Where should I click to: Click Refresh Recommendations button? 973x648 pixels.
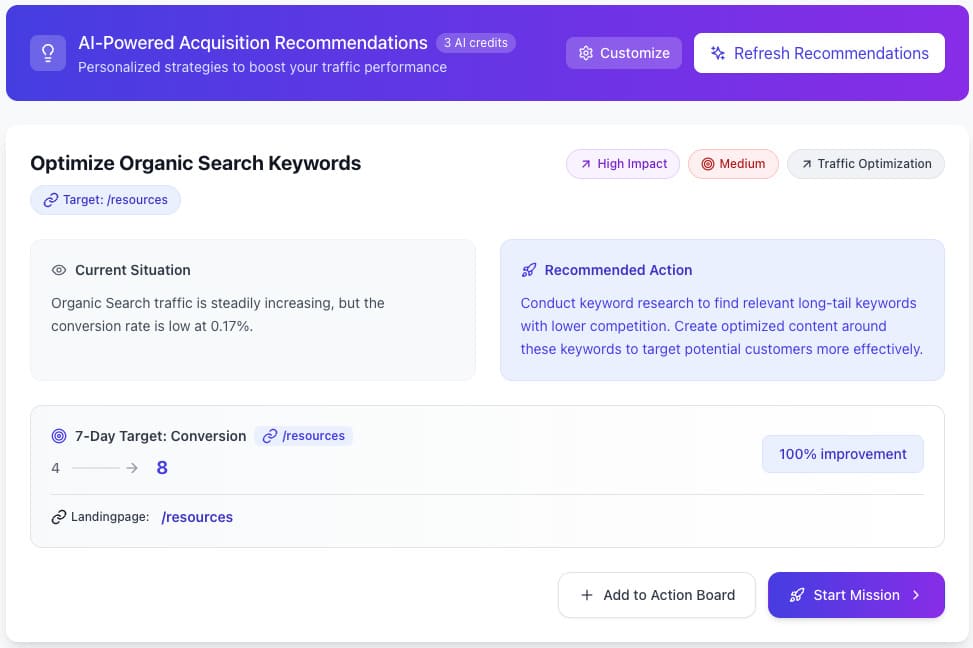(x=819, y=53)
